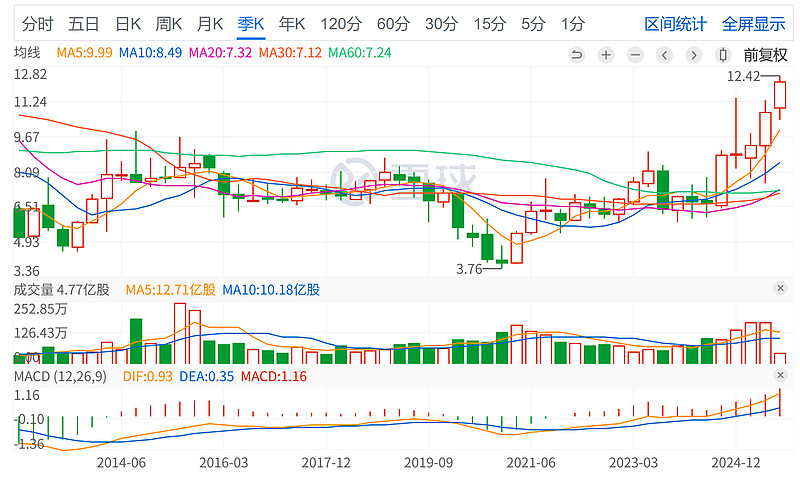Click the 全屏显示 fullscreen link
Image resolution: width=800 pixels, height=478 pixels.
click(754, 24)
